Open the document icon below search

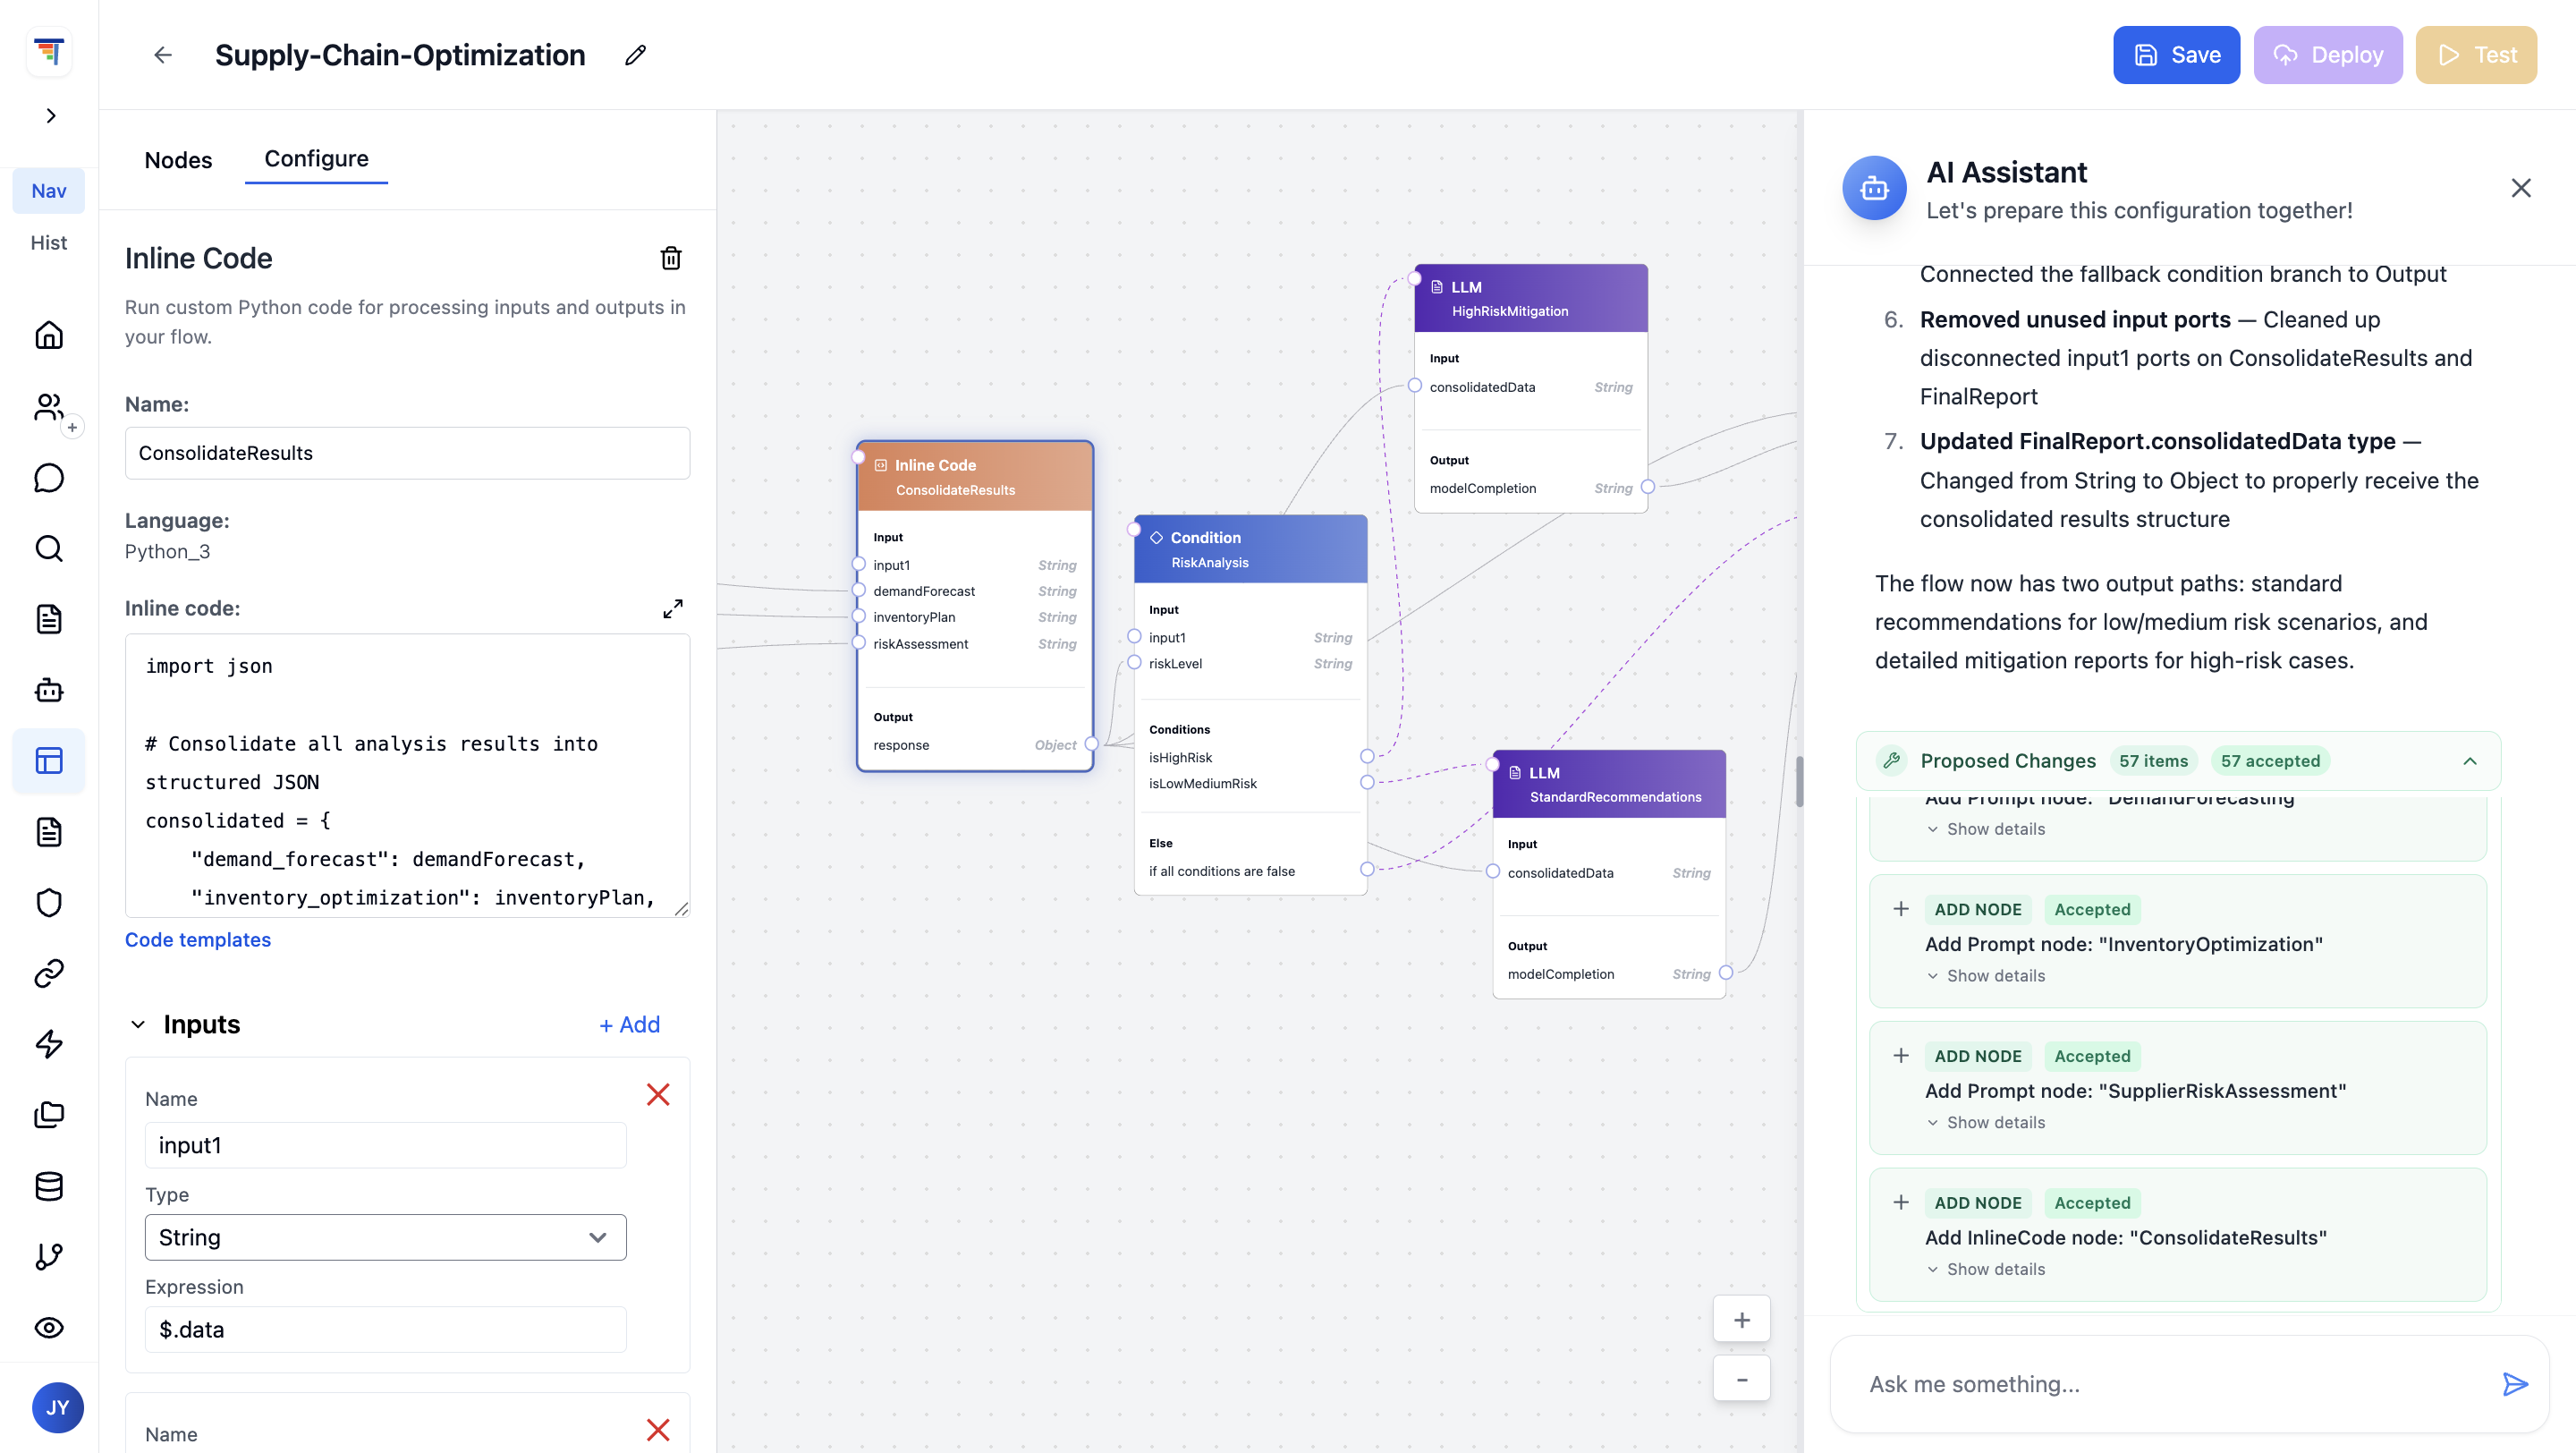point(49,619)
